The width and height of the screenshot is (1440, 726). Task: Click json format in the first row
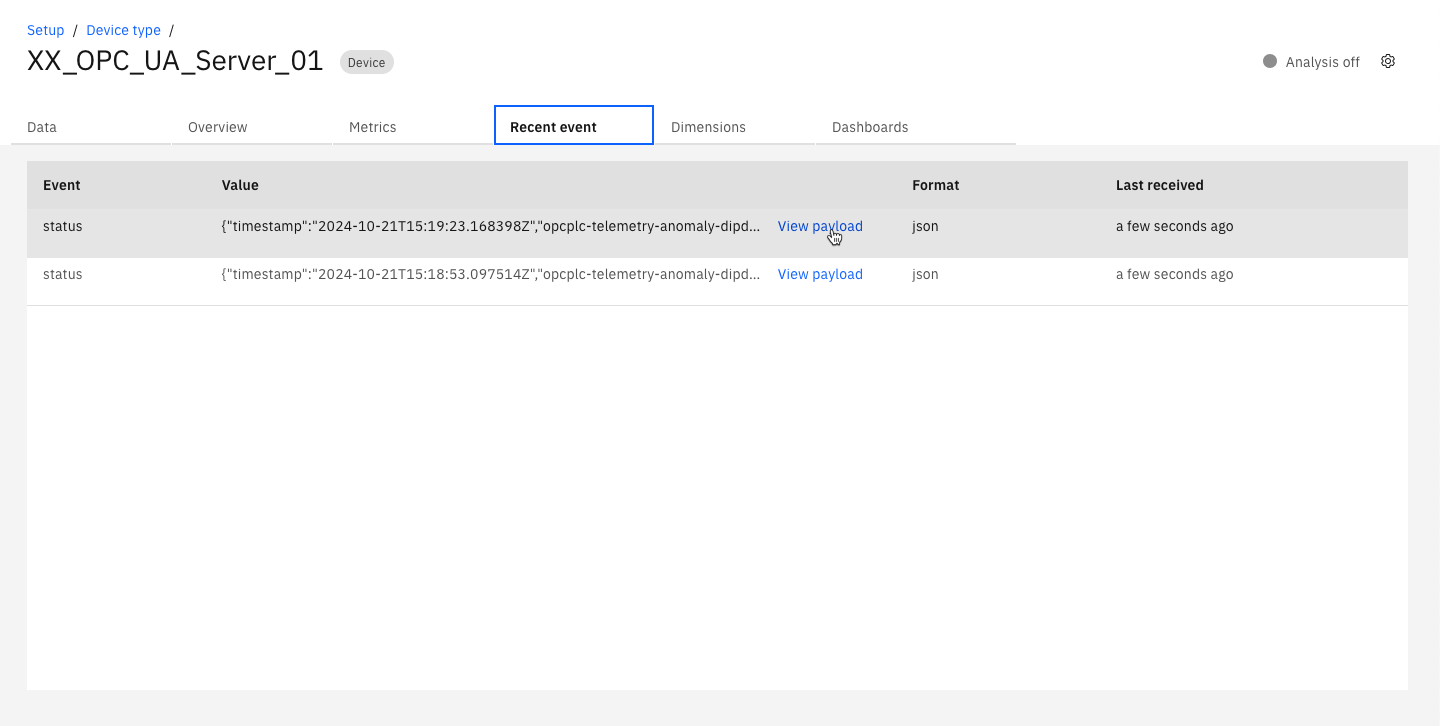925,226
